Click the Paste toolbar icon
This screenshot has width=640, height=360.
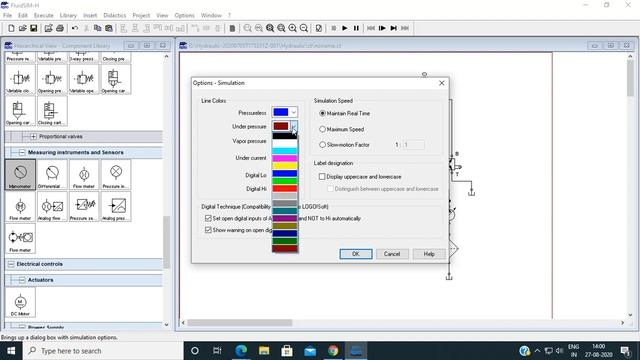tap(109, 28)
